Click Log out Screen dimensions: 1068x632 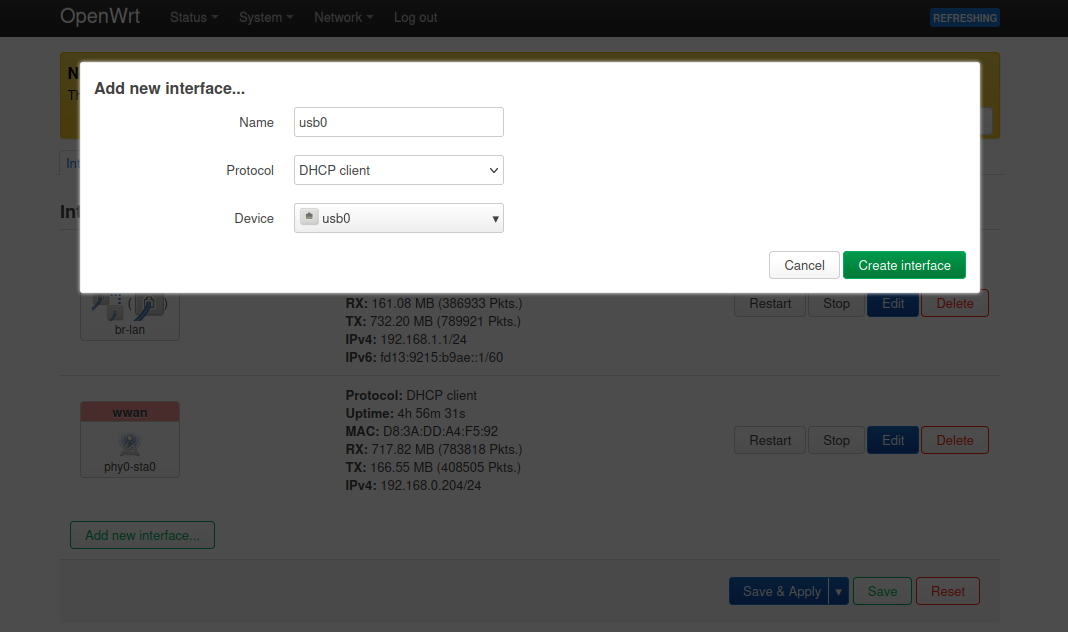point(415,17)
